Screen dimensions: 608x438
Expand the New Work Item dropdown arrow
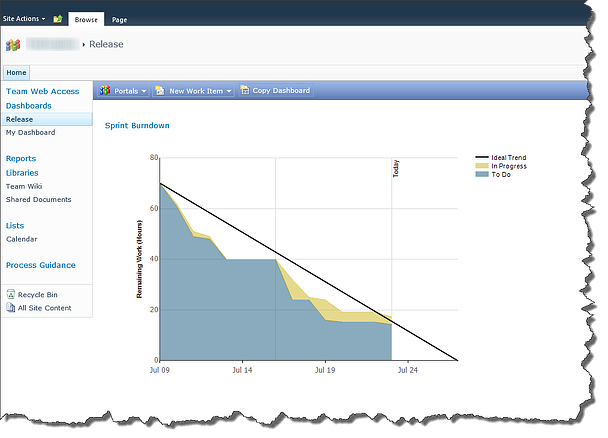[229, 91]
